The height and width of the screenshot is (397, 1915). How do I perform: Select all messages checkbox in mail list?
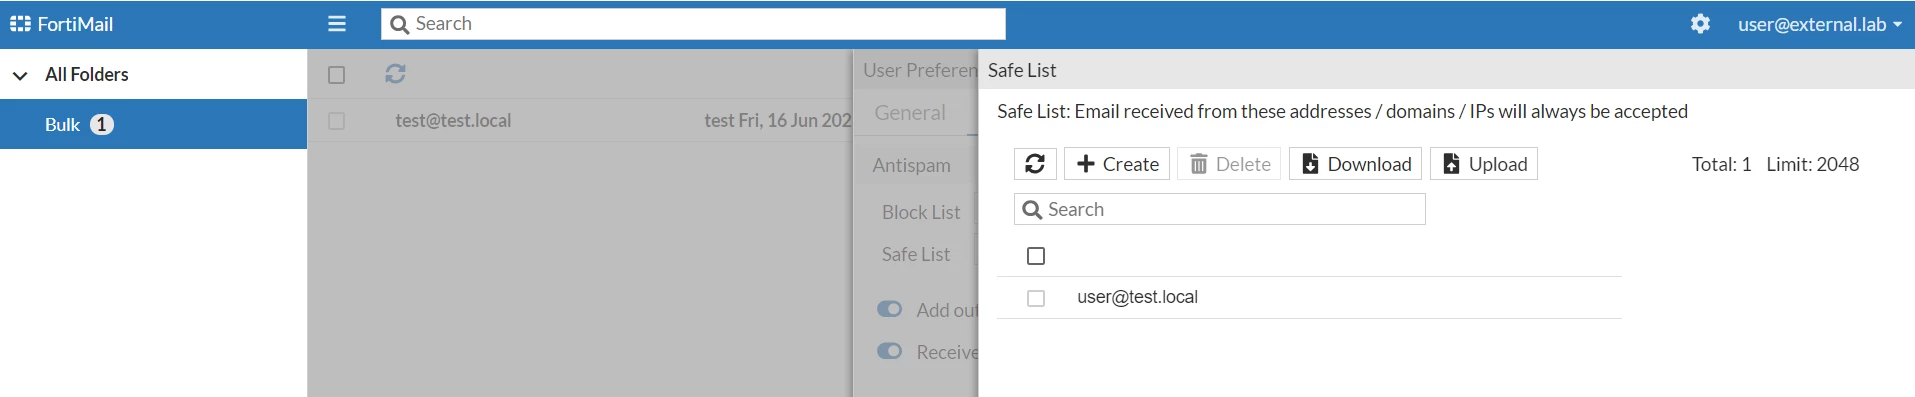pyautogui.click(x=337, y=75)
